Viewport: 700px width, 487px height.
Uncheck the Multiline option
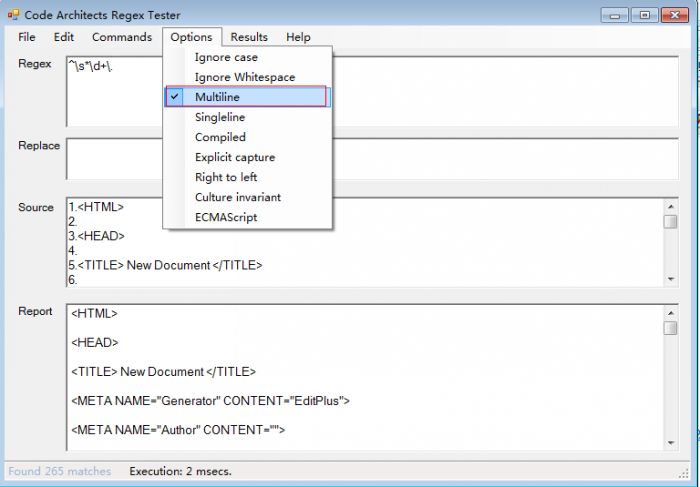(x=217, y=97)
